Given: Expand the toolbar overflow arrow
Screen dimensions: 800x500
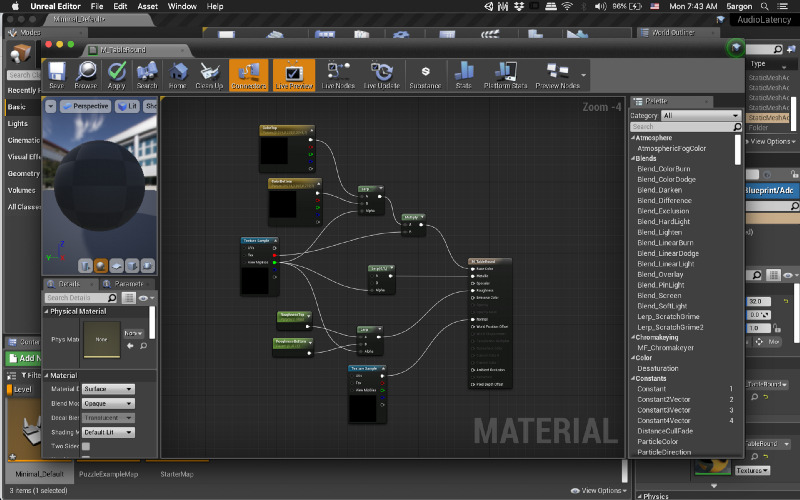Looking at the screenshot, I should (x=584, y=75).
